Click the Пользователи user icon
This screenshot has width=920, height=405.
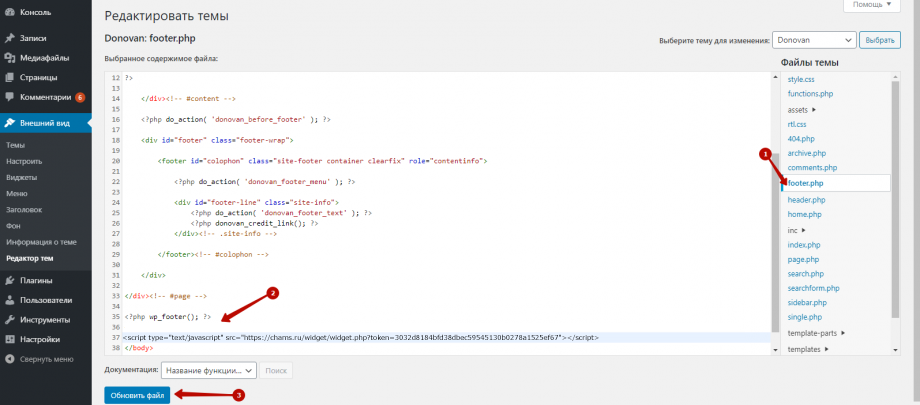click(9, 300)
